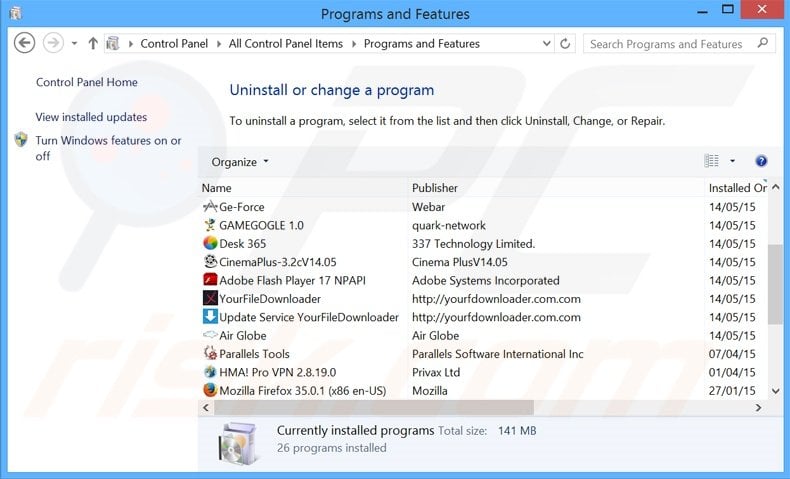This screenshot has width=790, height=479.
Task: Expand chevron after All Control Panel Items
Action: click(x=354, y=44)
